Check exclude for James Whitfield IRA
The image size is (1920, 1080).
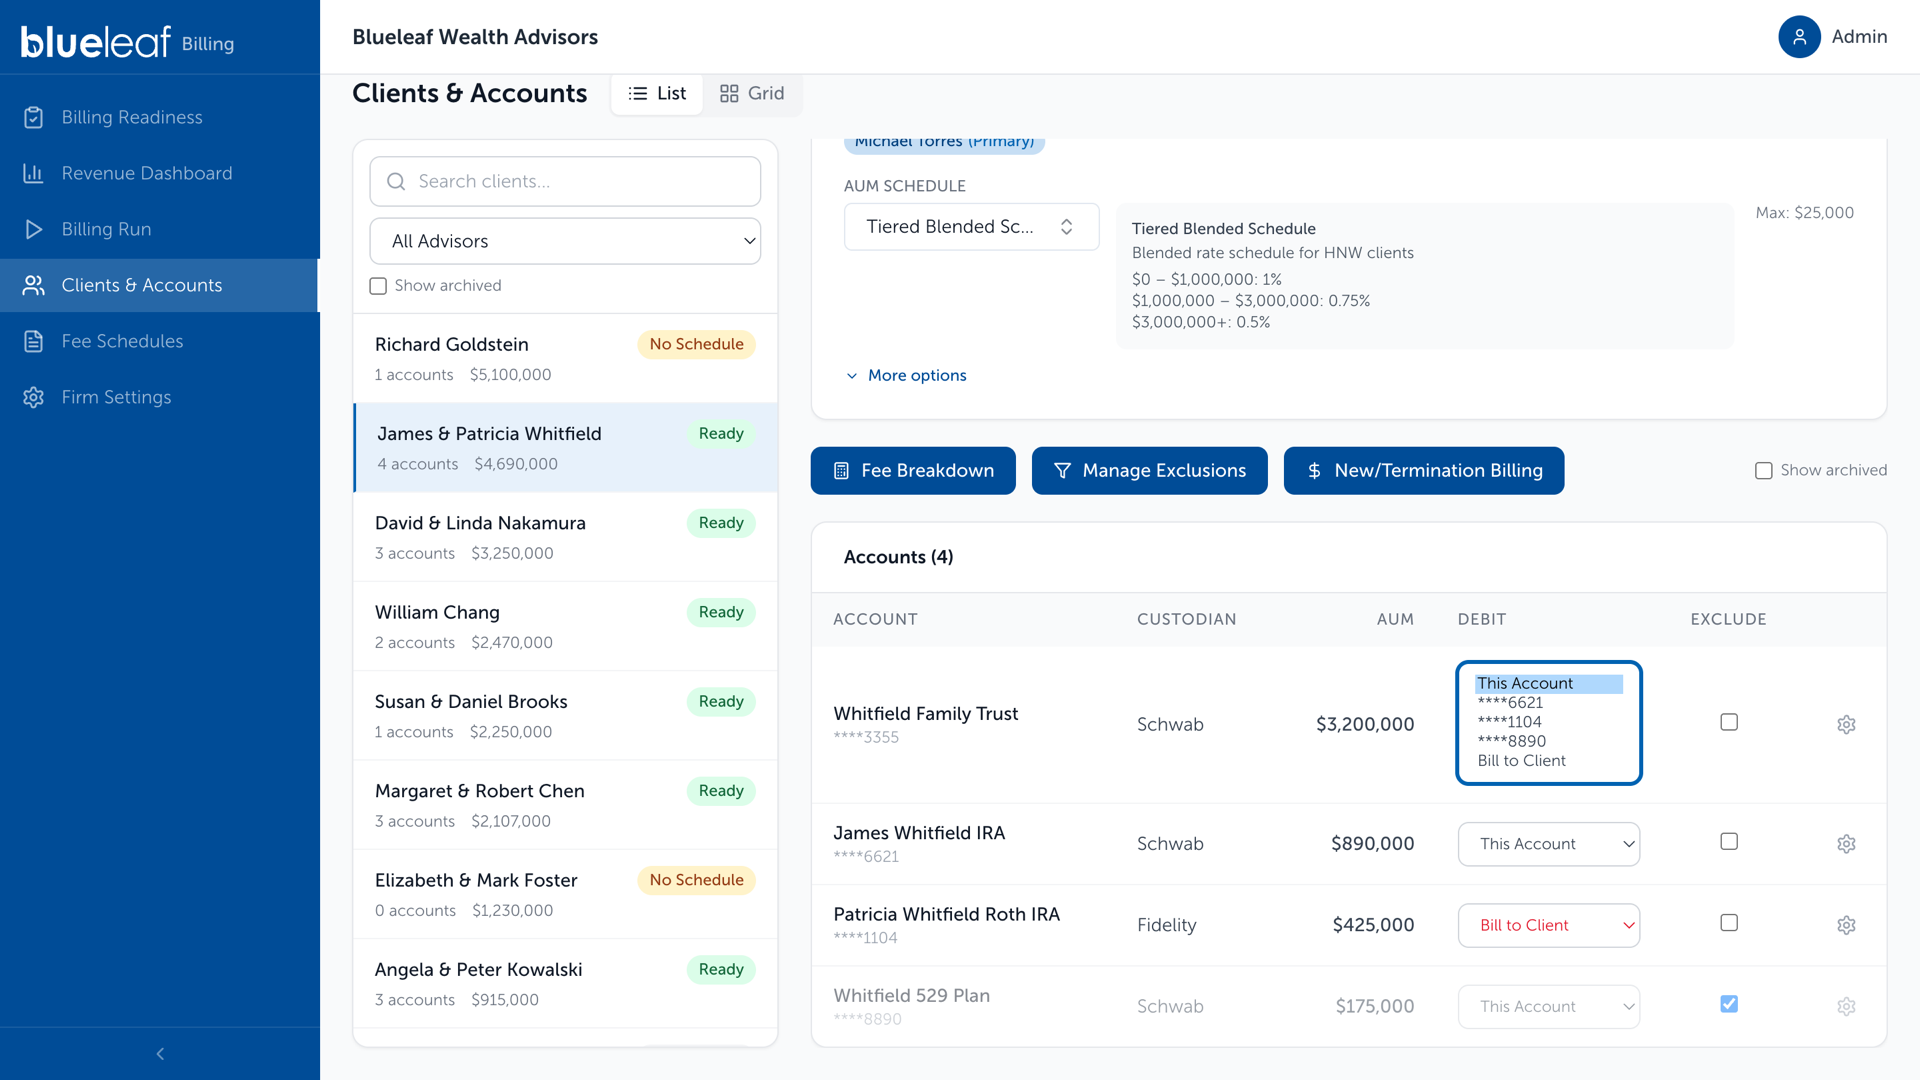[x=1729, y=842]
